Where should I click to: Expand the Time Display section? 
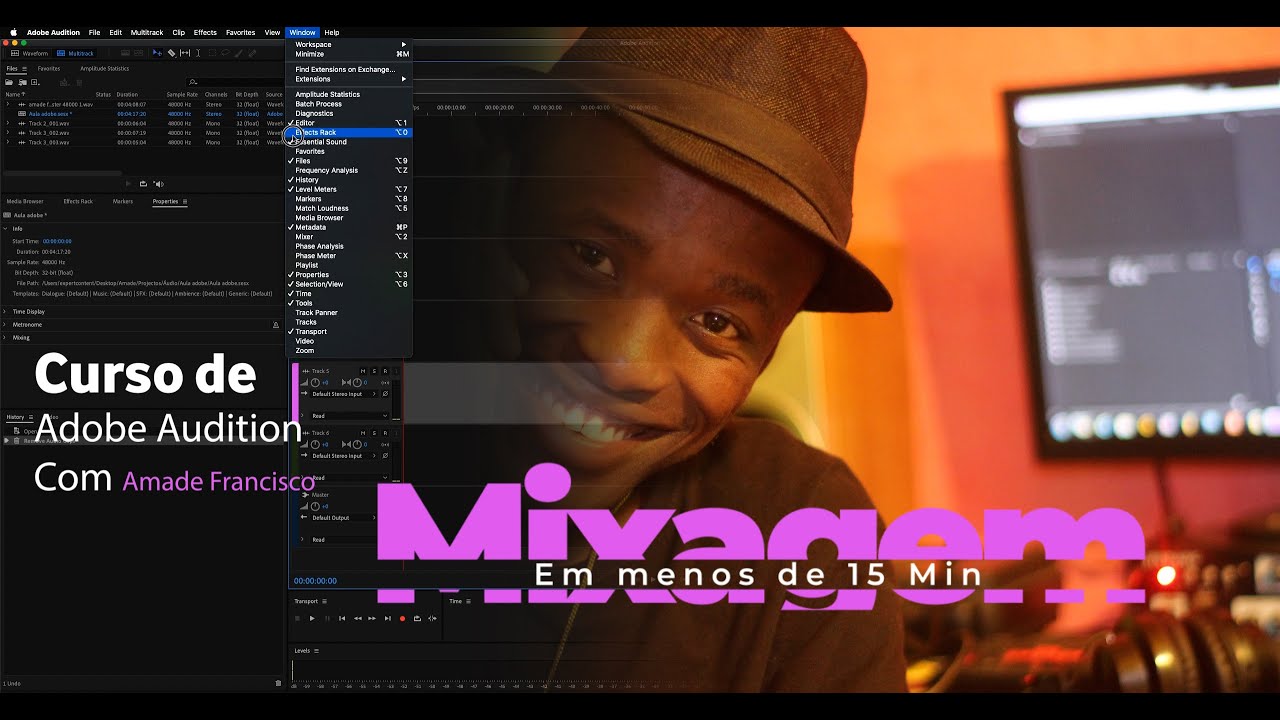[x=5, y=311]
